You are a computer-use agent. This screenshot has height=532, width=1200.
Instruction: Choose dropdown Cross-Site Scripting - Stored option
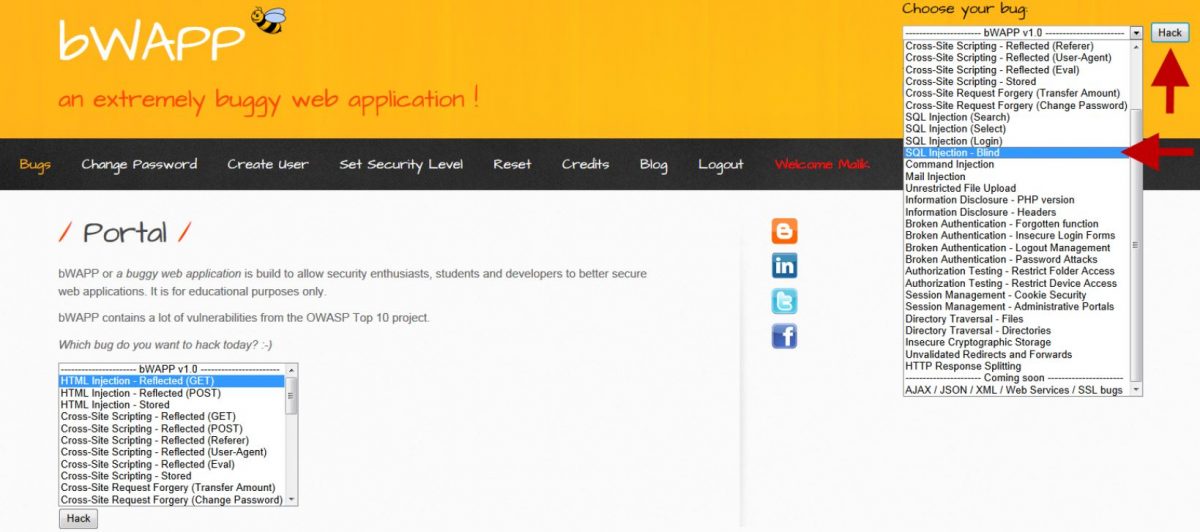coord(1015,82)
